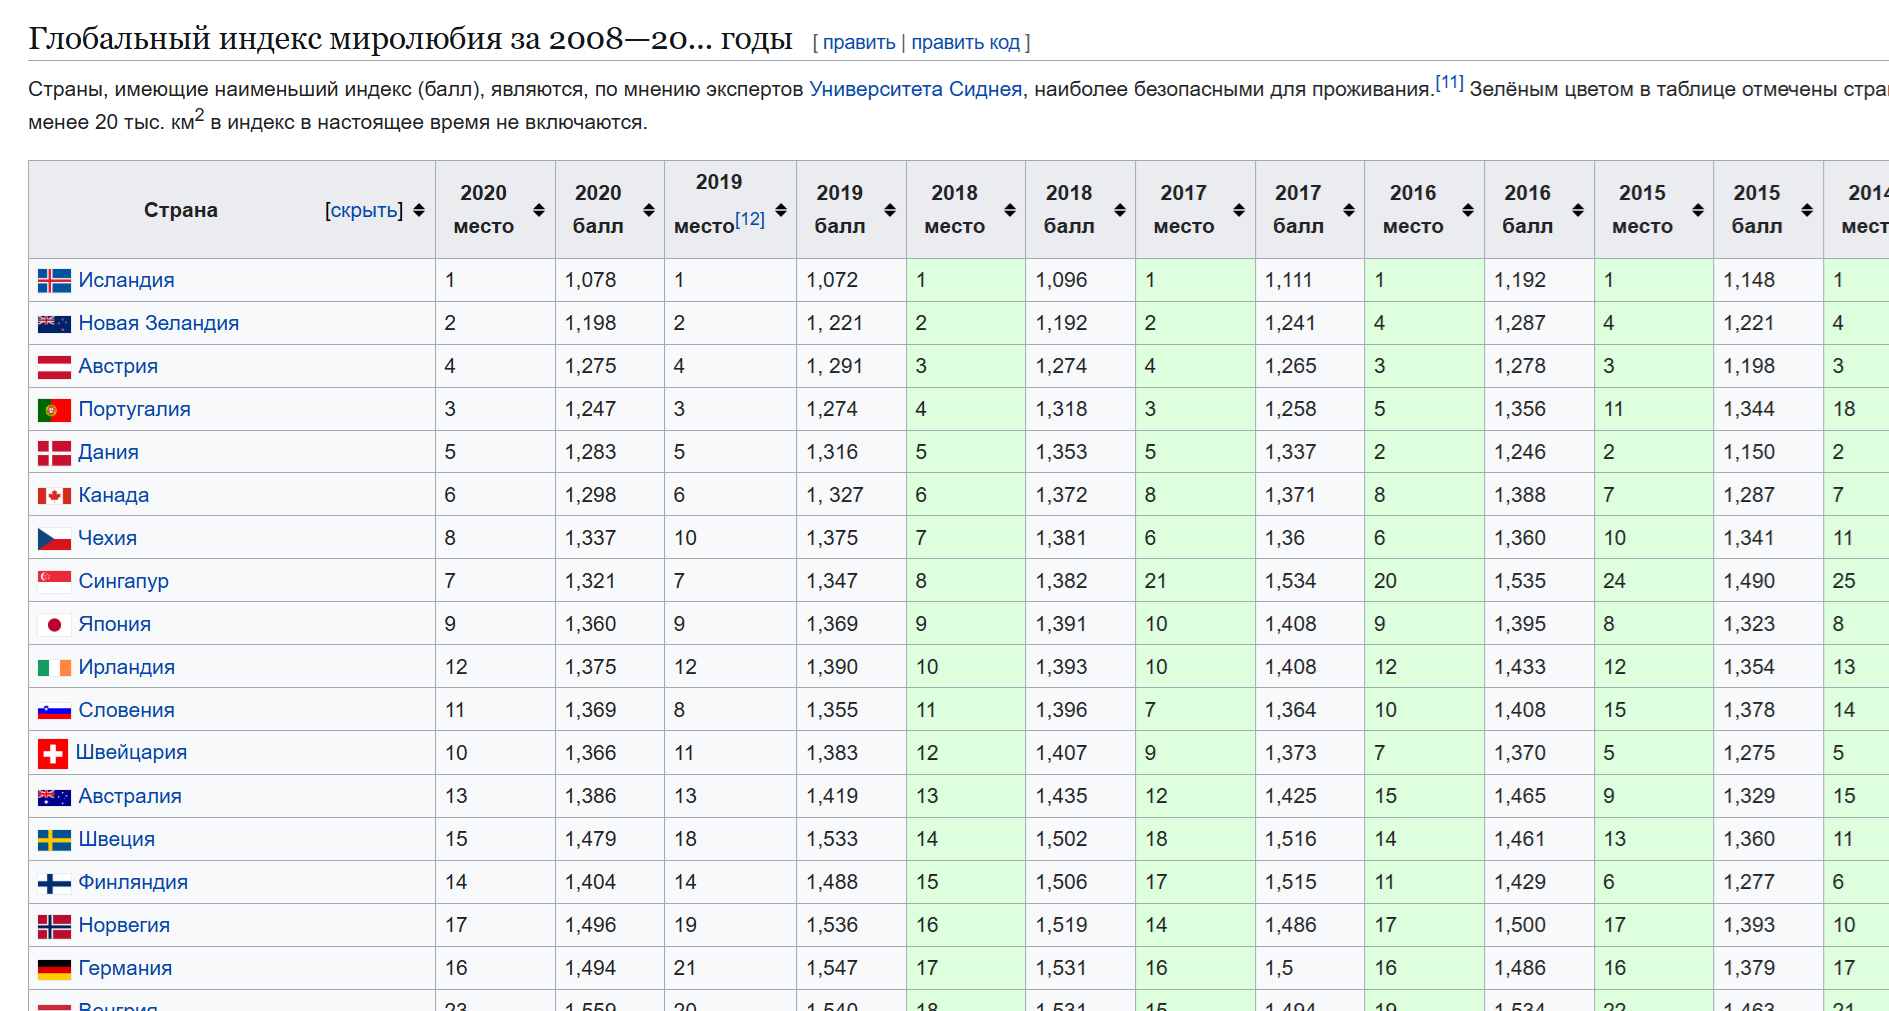This screenshot has width=1889, height=1011.
Task: Click Finland's 2015 score 1,277
Action: [1749, 882]
